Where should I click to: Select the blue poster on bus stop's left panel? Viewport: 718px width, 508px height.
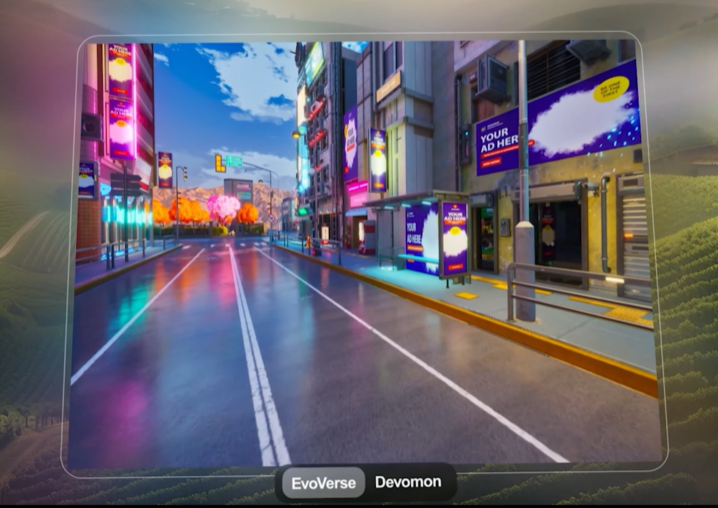pyautogui.click(x=422, y=238)
